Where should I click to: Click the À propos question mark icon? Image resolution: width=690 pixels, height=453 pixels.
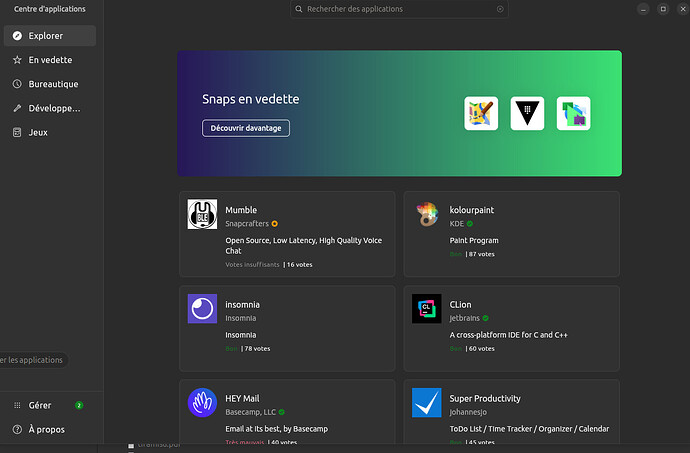point(17,429)
